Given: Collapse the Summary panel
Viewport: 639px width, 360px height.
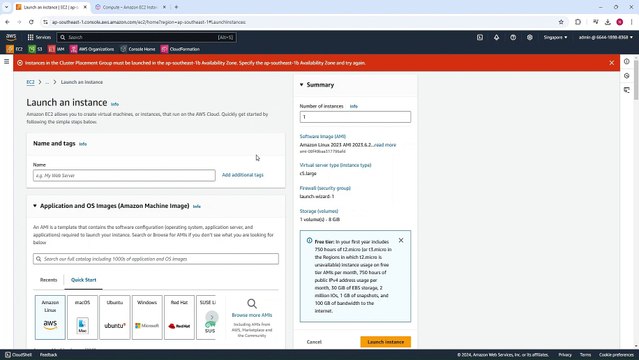Looking at the screenshot, I should click(302, 85).
